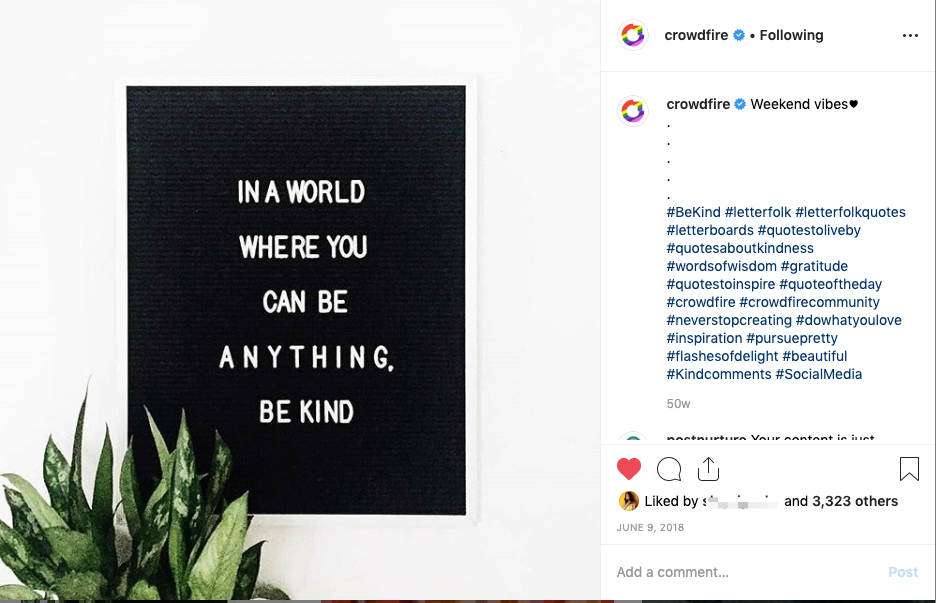The width and height of the screenshot is (936, 603).
Task: Click the June 9, 2018 date stamp
Action: click(x=650, y=527)
